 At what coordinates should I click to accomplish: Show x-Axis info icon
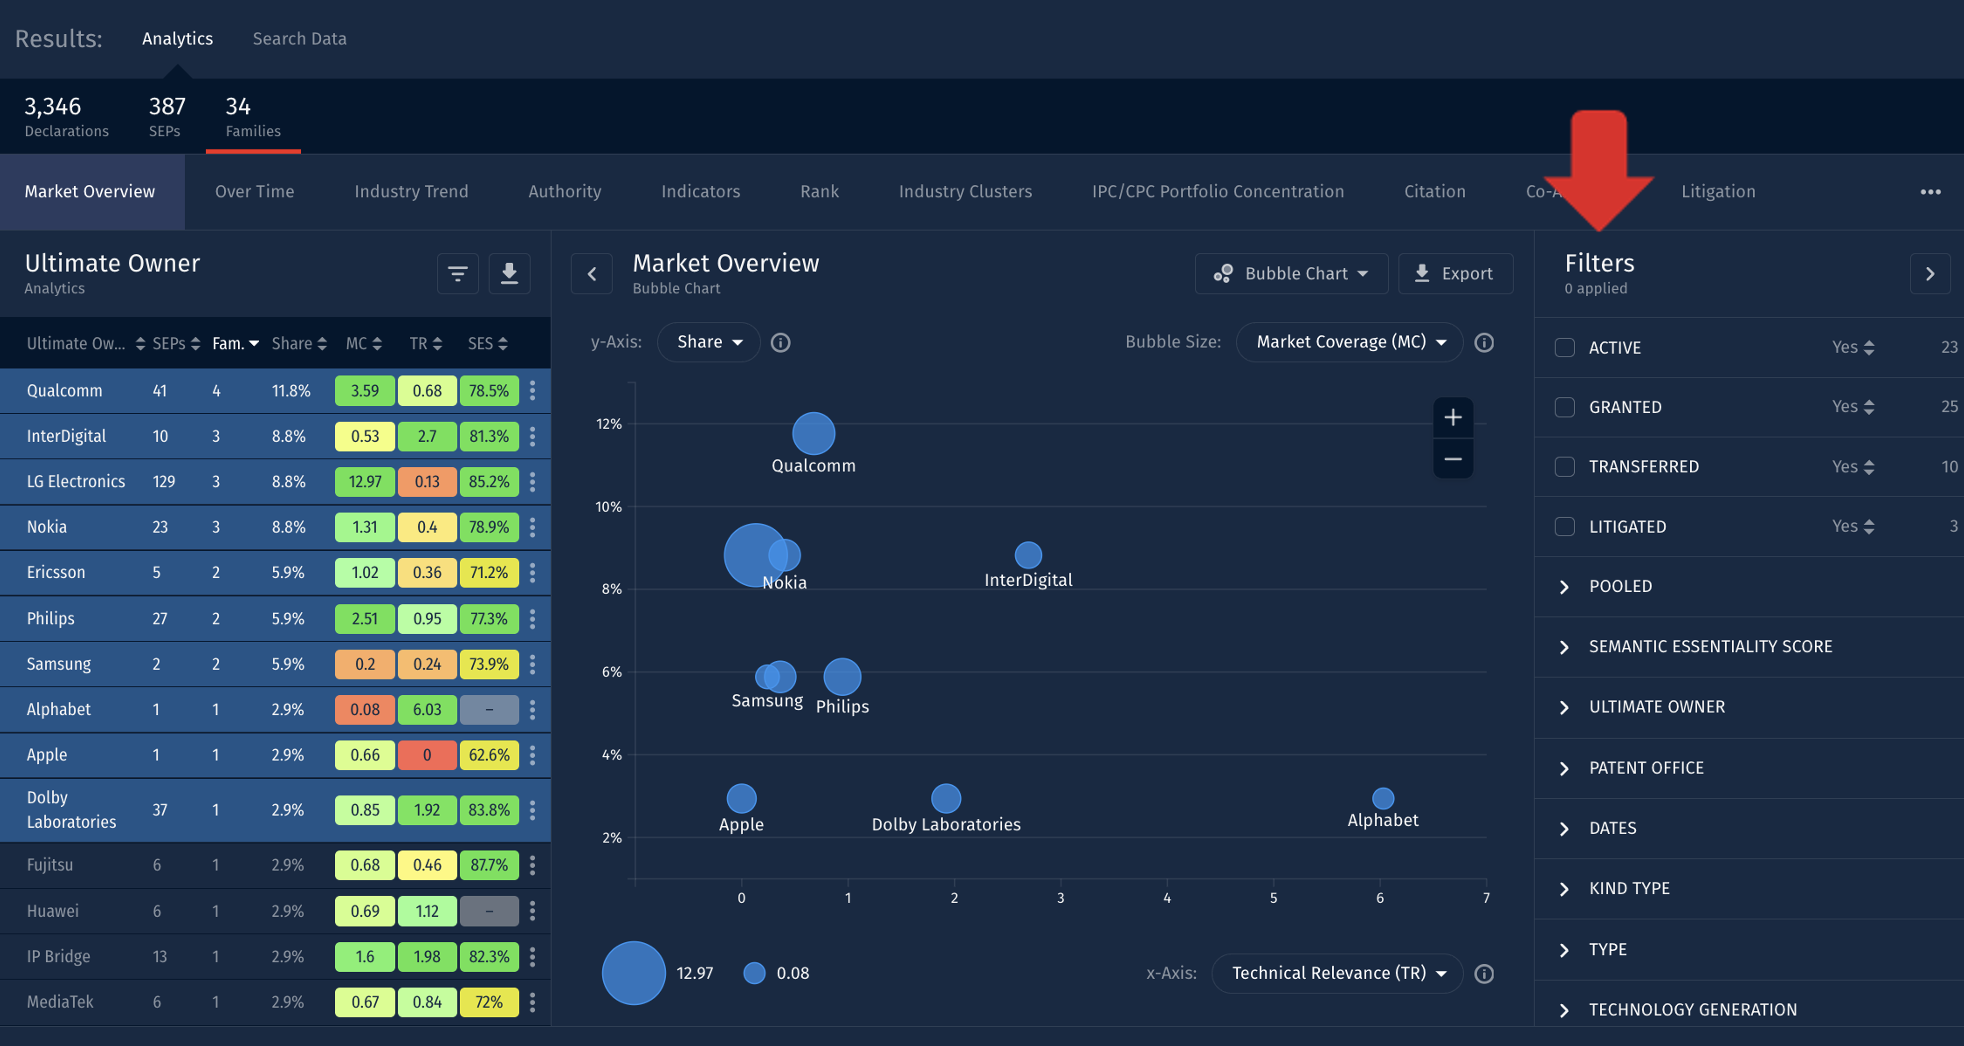[1484, 973]
